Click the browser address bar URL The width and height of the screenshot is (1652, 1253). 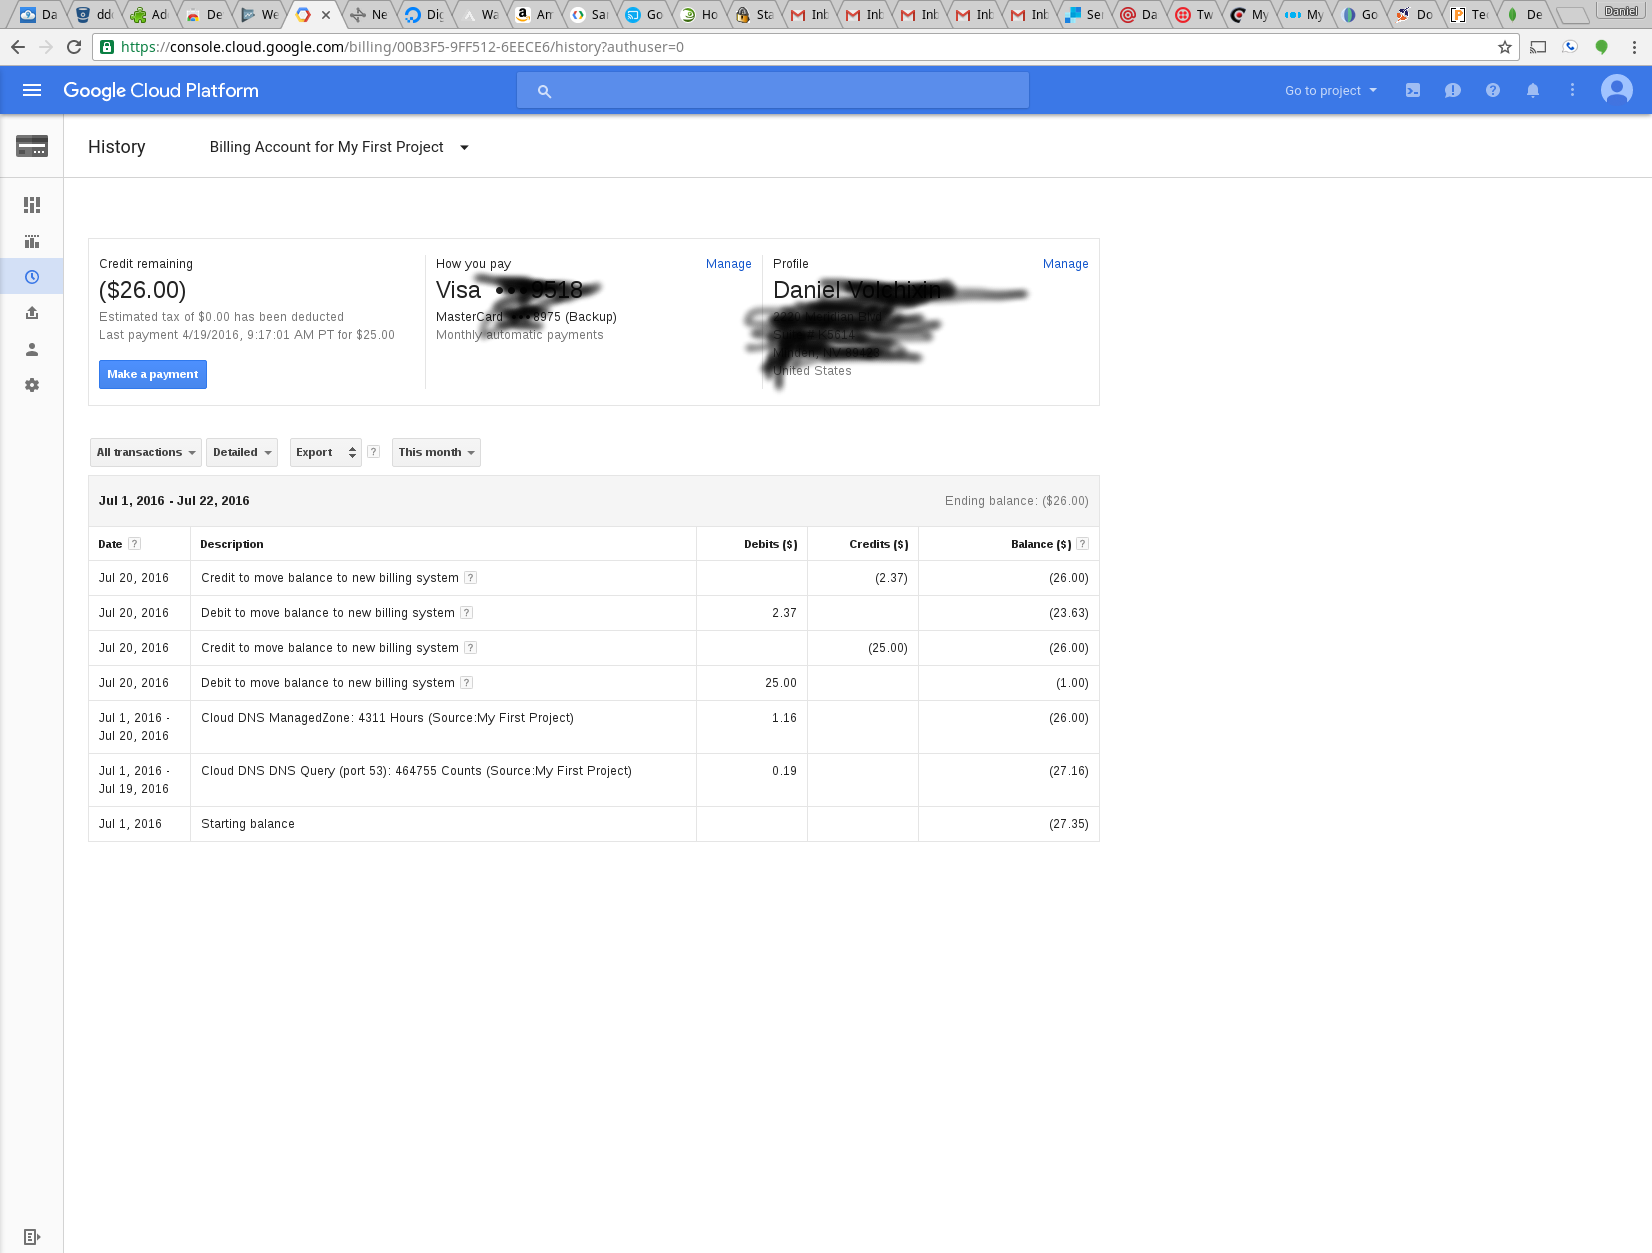pos(402,47)
